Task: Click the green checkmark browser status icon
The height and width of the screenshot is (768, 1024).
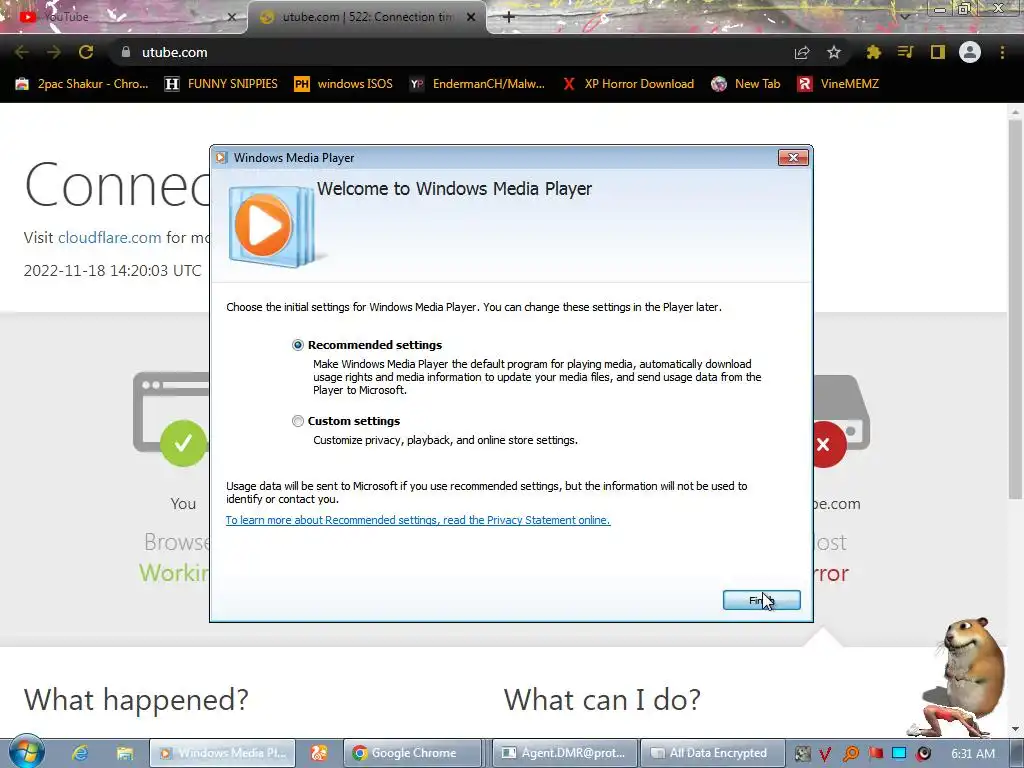Action: coord(183,443)
